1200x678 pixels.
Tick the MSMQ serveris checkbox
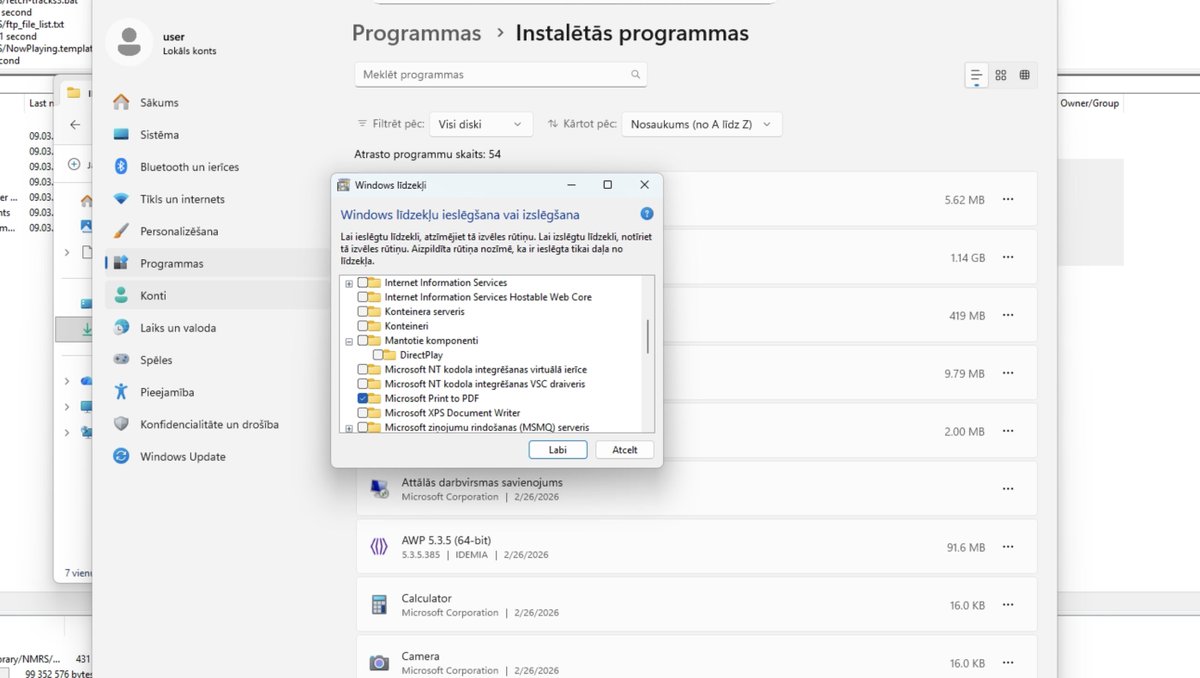363,427
